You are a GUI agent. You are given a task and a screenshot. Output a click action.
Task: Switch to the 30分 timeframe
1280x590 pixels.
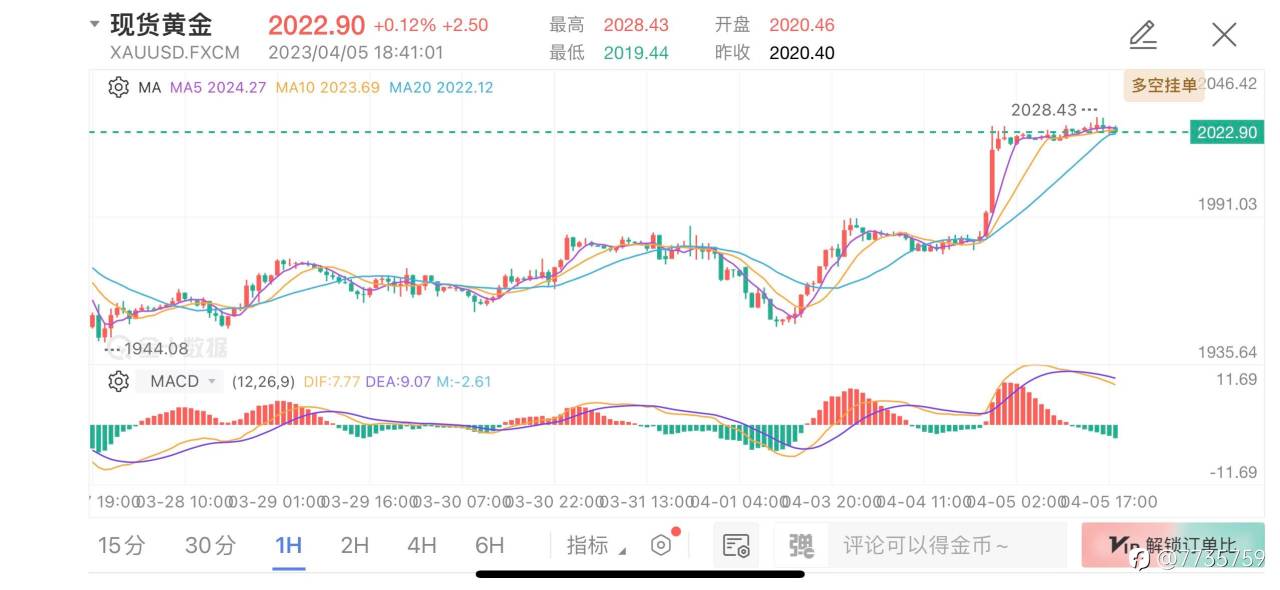click(x=211, y=545)
